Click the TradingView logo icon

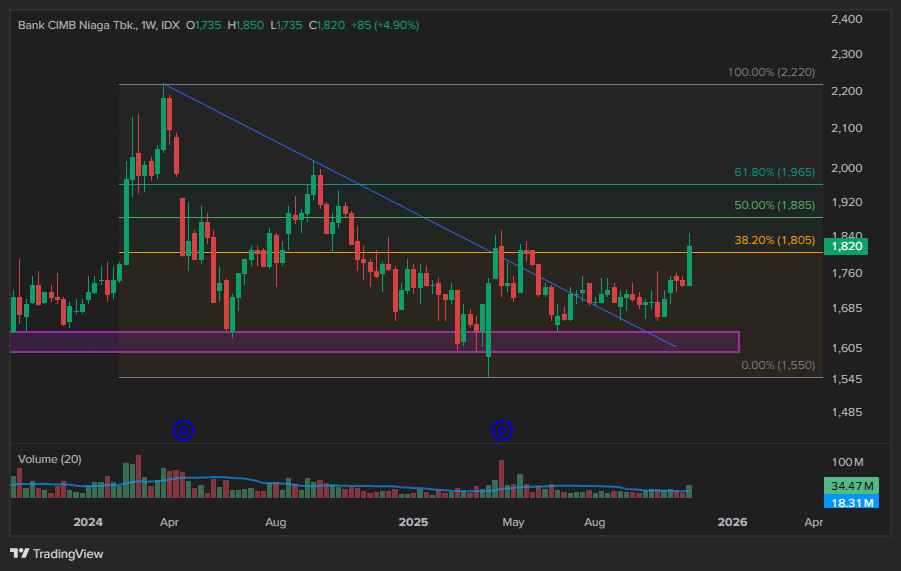19,553
